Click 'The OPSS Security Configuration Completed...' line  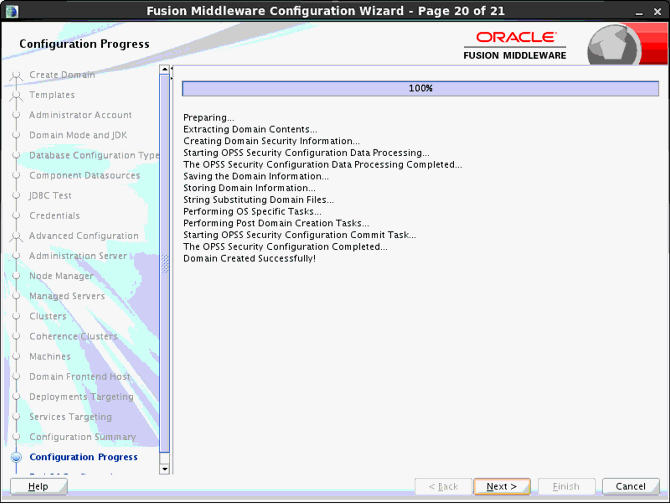pyautogui.click(x=285, y=246)
